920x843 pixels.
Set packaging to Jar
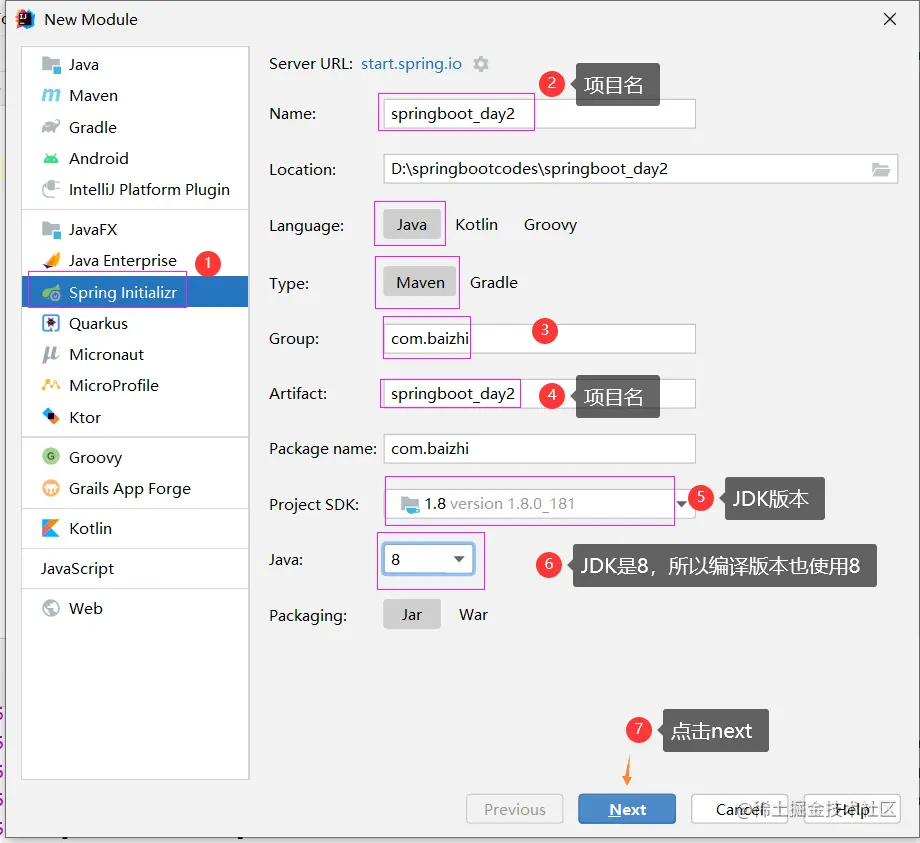click(x=412, y=614)
